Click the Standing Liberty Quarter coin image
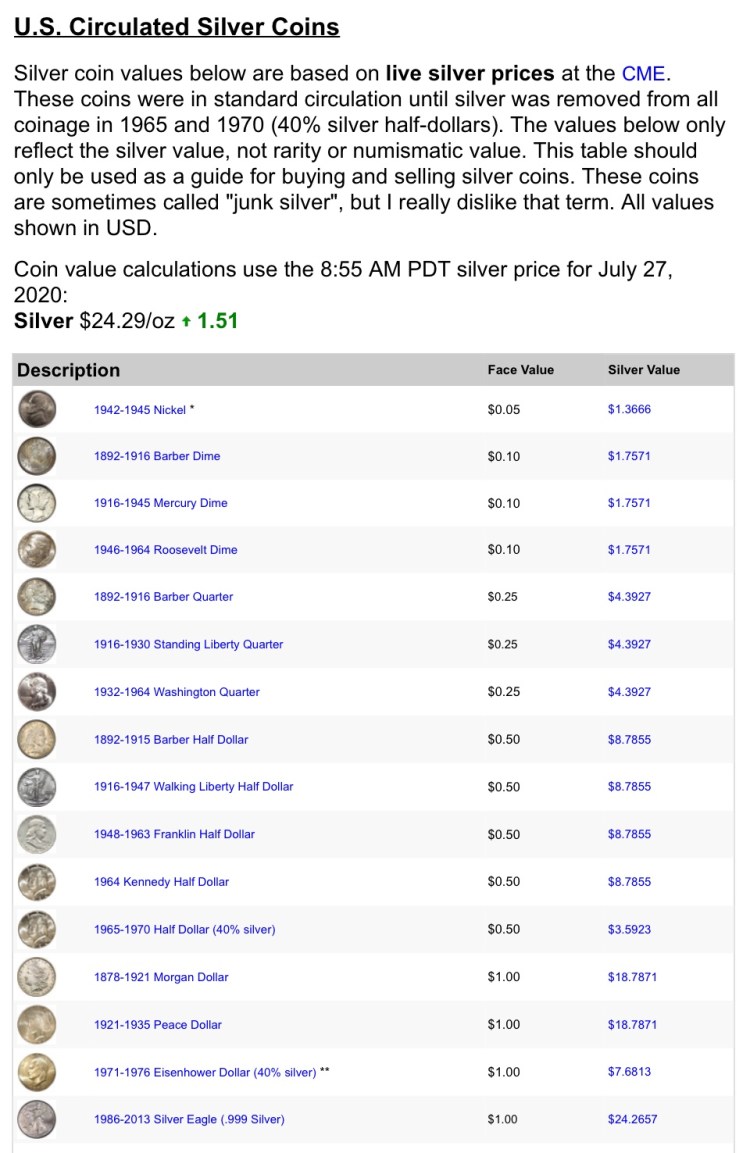Screen dimensions: 750x1153 tap(37, 645)
